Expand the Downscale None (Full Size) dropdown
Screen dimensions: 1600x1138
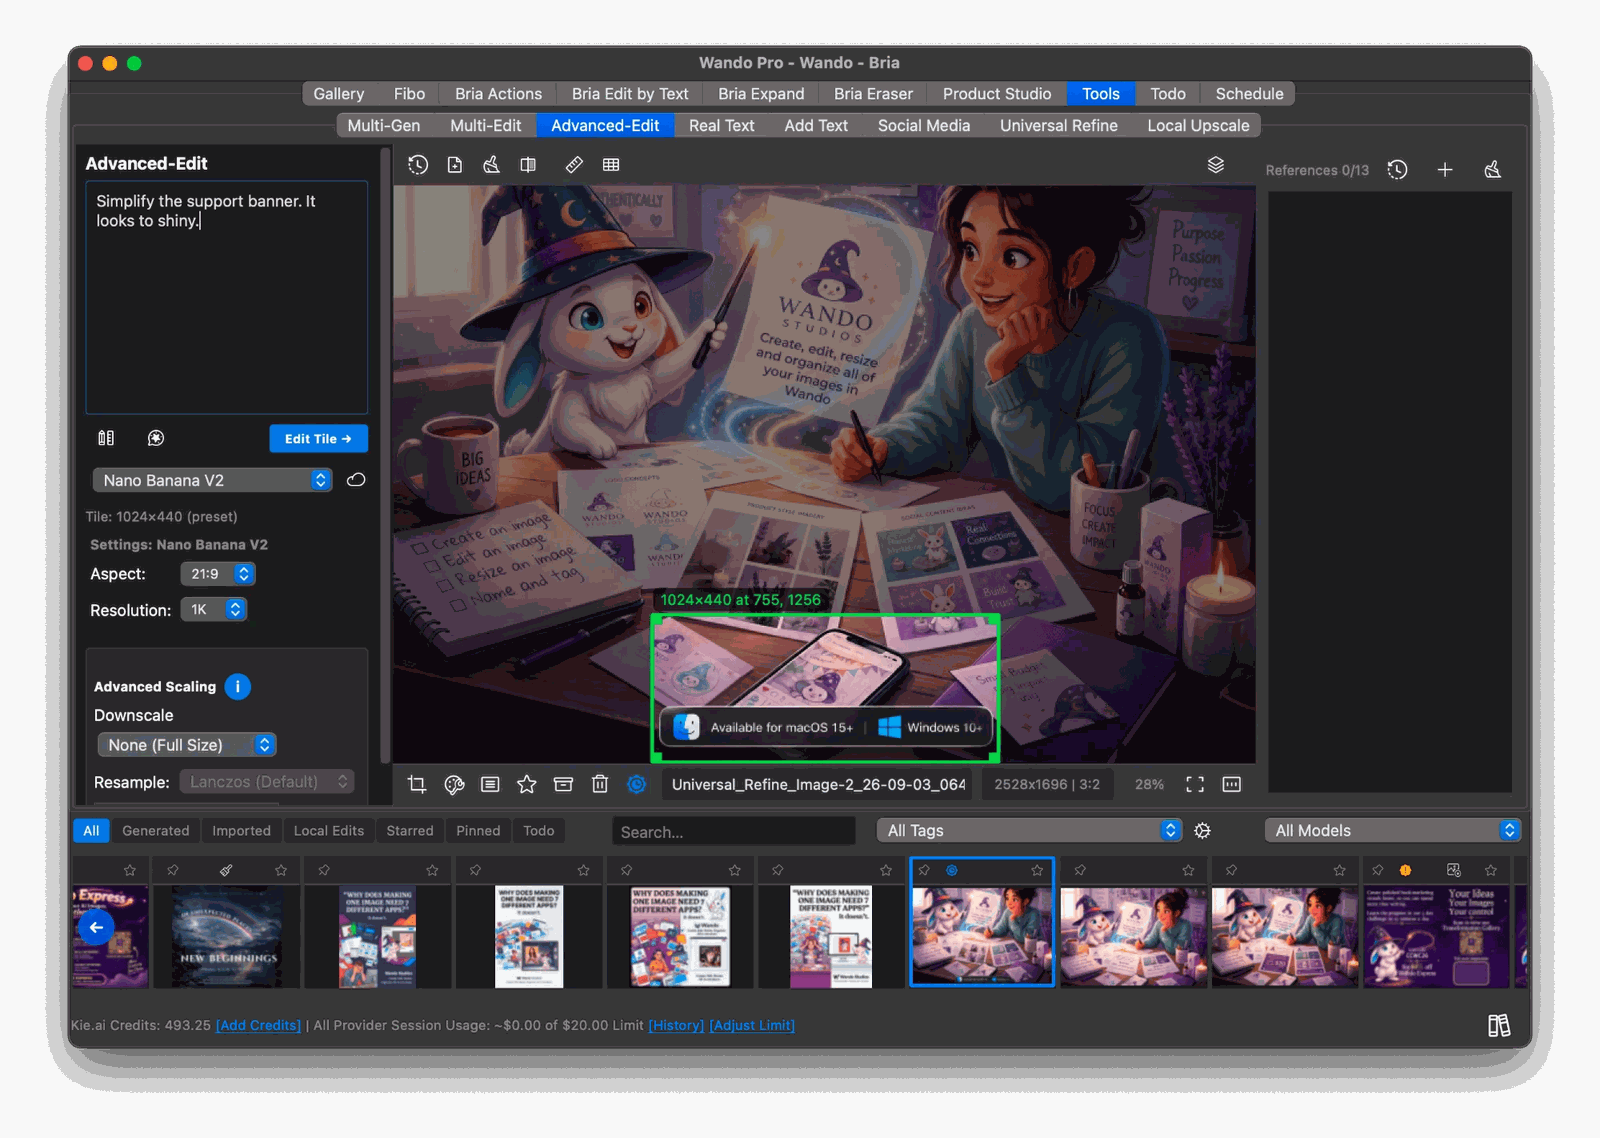187,745
